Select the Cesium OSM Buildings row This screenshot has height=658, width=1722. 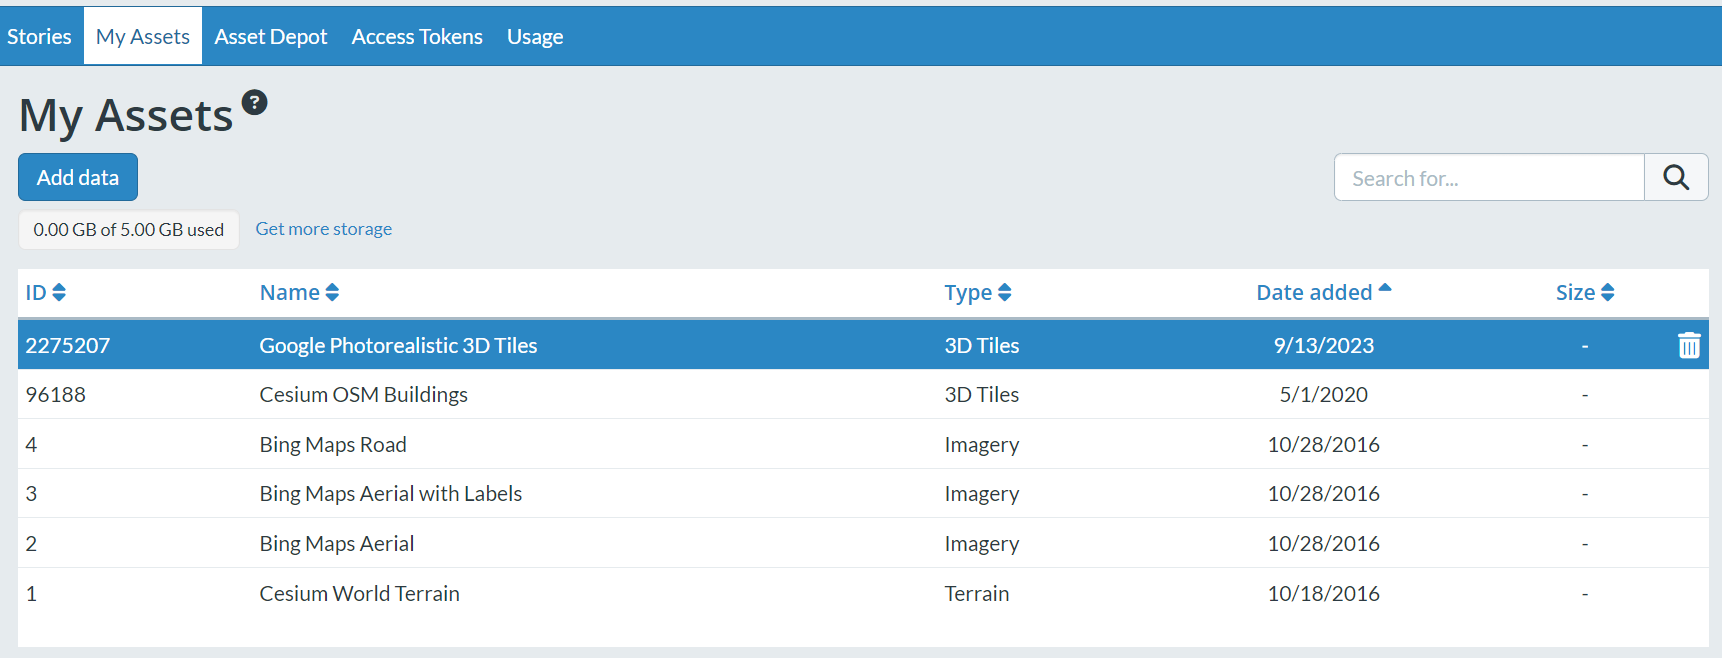(x=363, y=395)
